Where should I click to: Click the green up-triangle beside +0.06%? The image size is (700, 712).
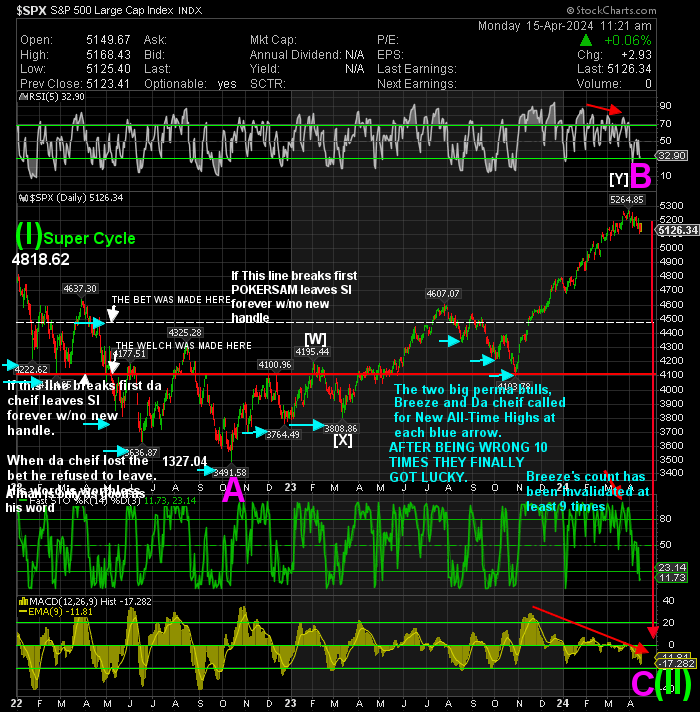[x=586, y=40]
